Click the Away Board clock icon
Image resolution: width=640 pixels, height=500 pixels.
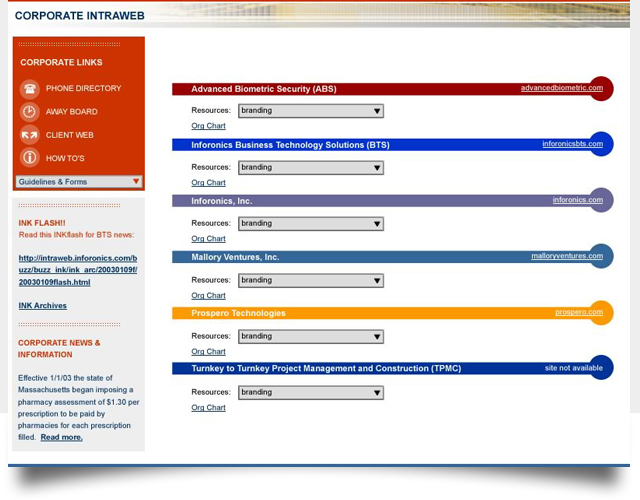pyautogui.click(x=29, y=111)
